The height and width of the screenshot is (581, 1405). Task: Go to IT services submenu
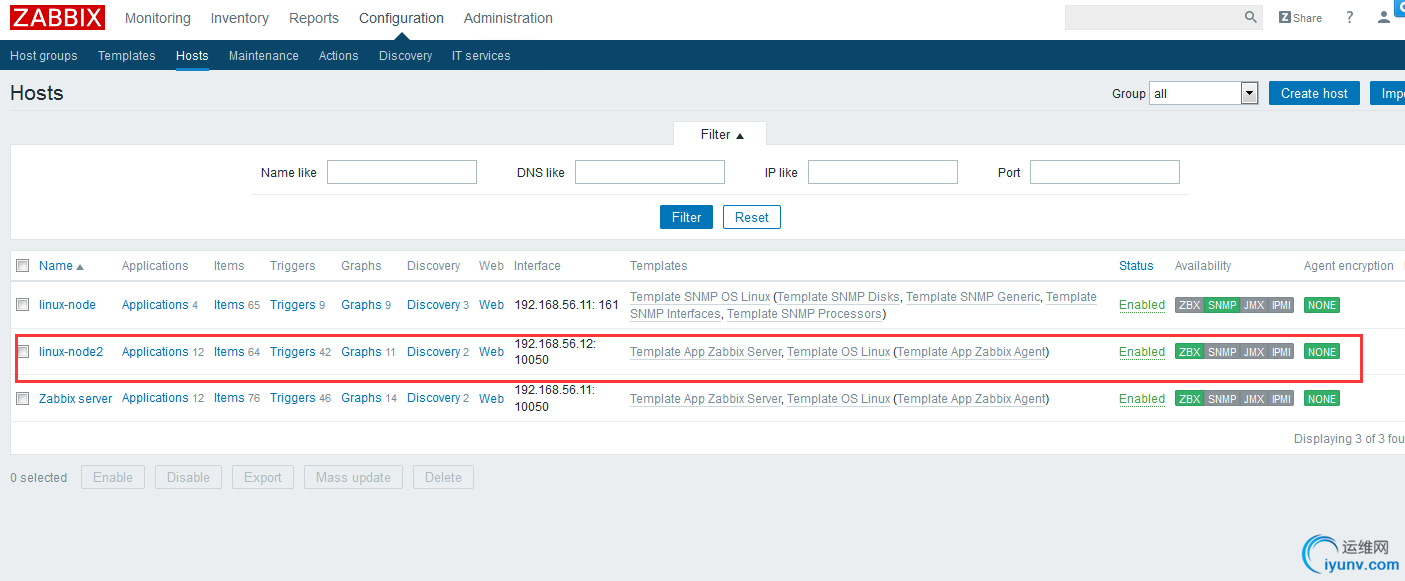[481, 56]
